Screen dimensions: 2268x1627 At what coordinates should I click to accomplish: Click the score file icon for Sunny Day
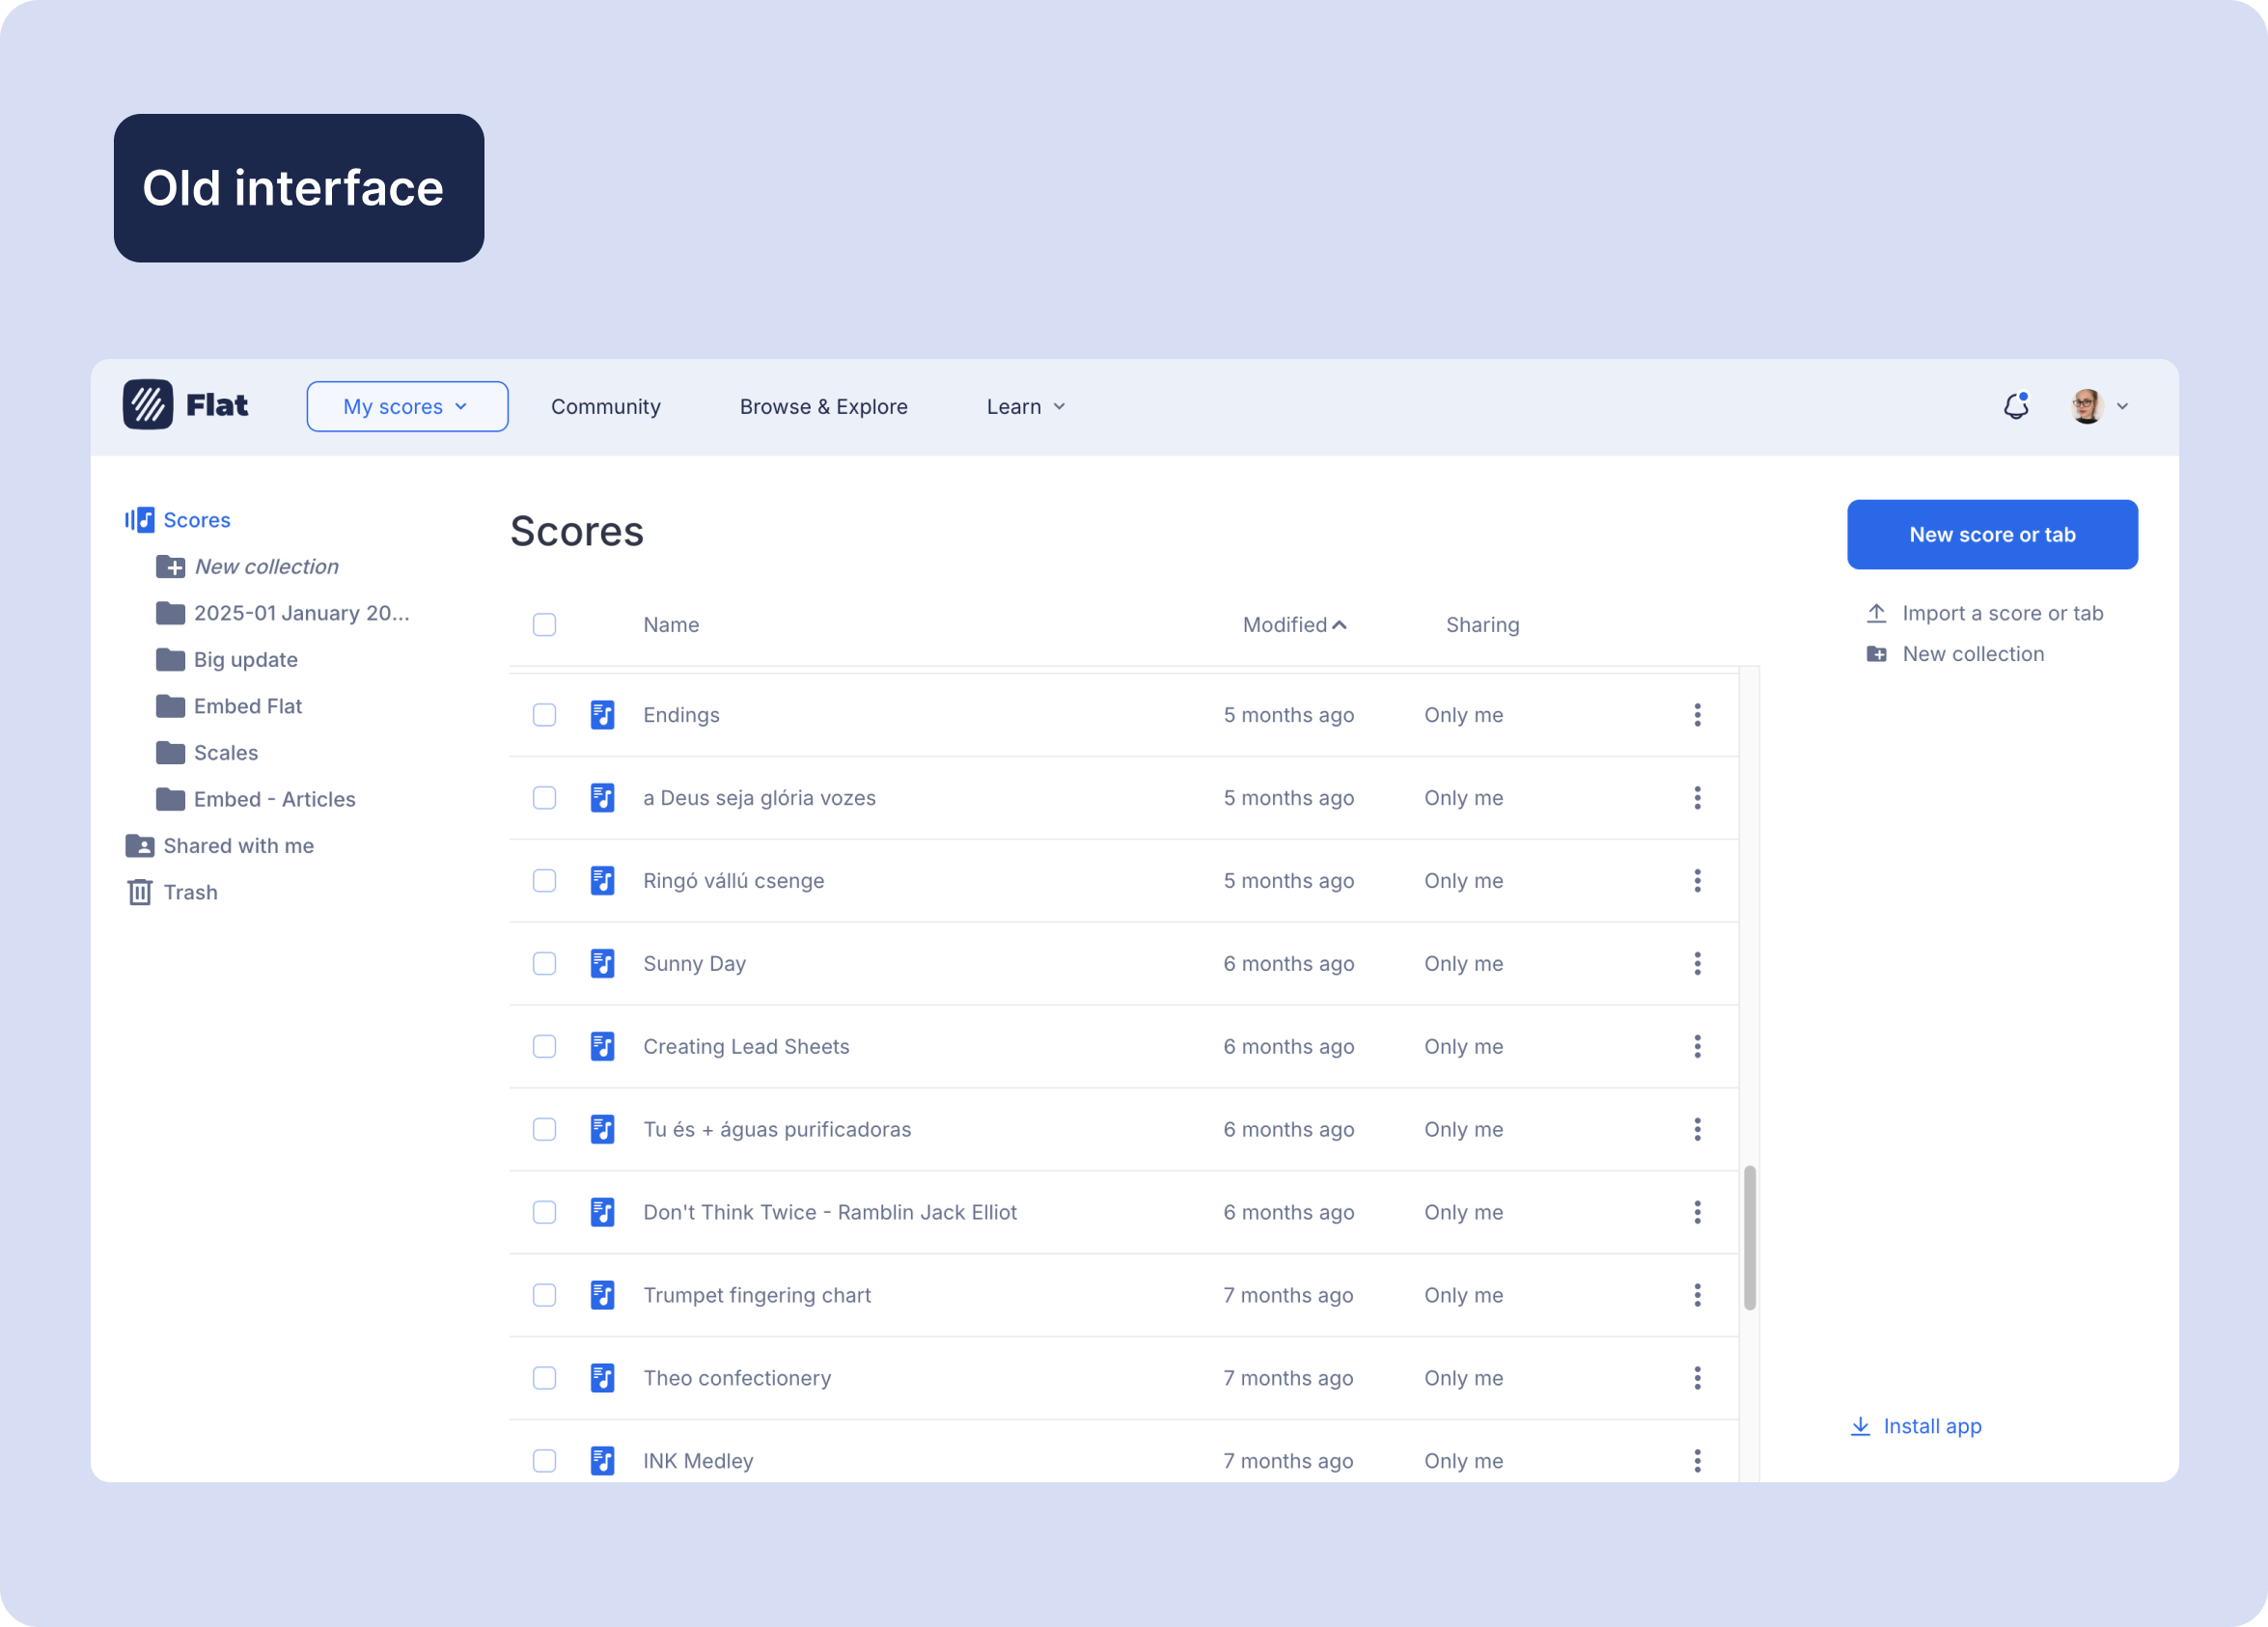pos(602,964)
